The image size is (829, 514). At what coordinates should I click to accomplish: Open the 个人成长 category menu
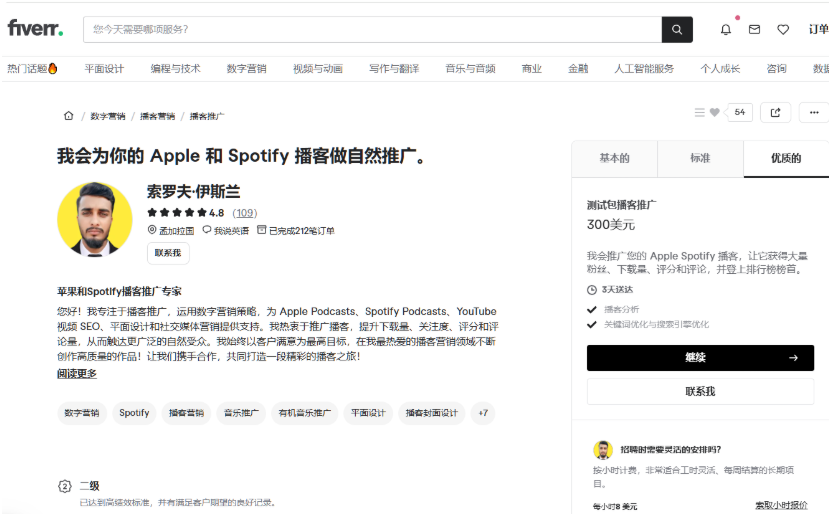[x=720, y=69]
